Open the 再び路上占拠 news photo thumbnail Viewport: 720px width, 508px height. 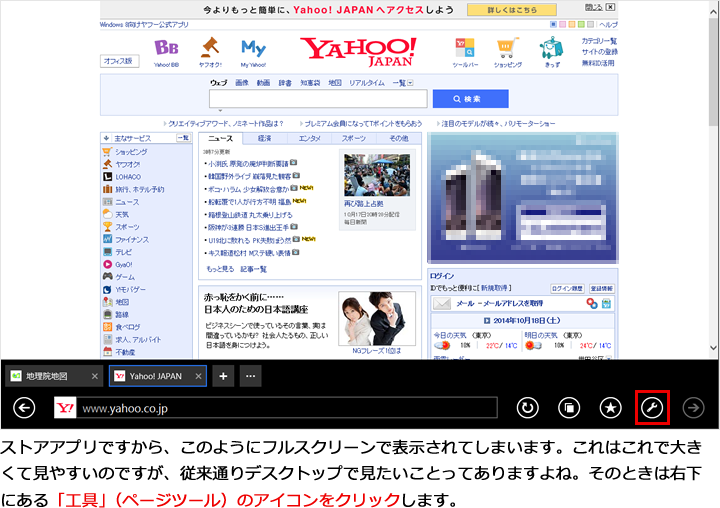(x=377, y=175)
